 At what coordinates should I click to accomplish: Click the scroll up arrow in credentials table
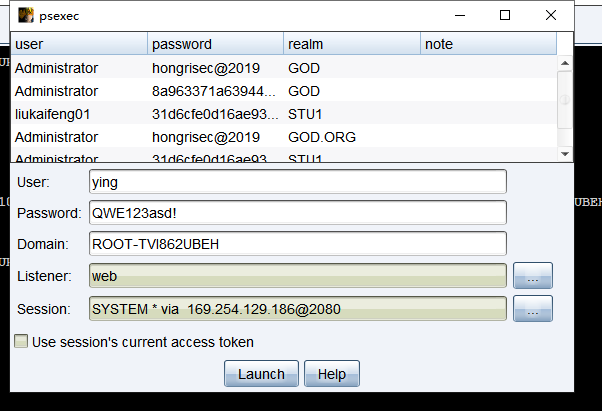[565, 63]
